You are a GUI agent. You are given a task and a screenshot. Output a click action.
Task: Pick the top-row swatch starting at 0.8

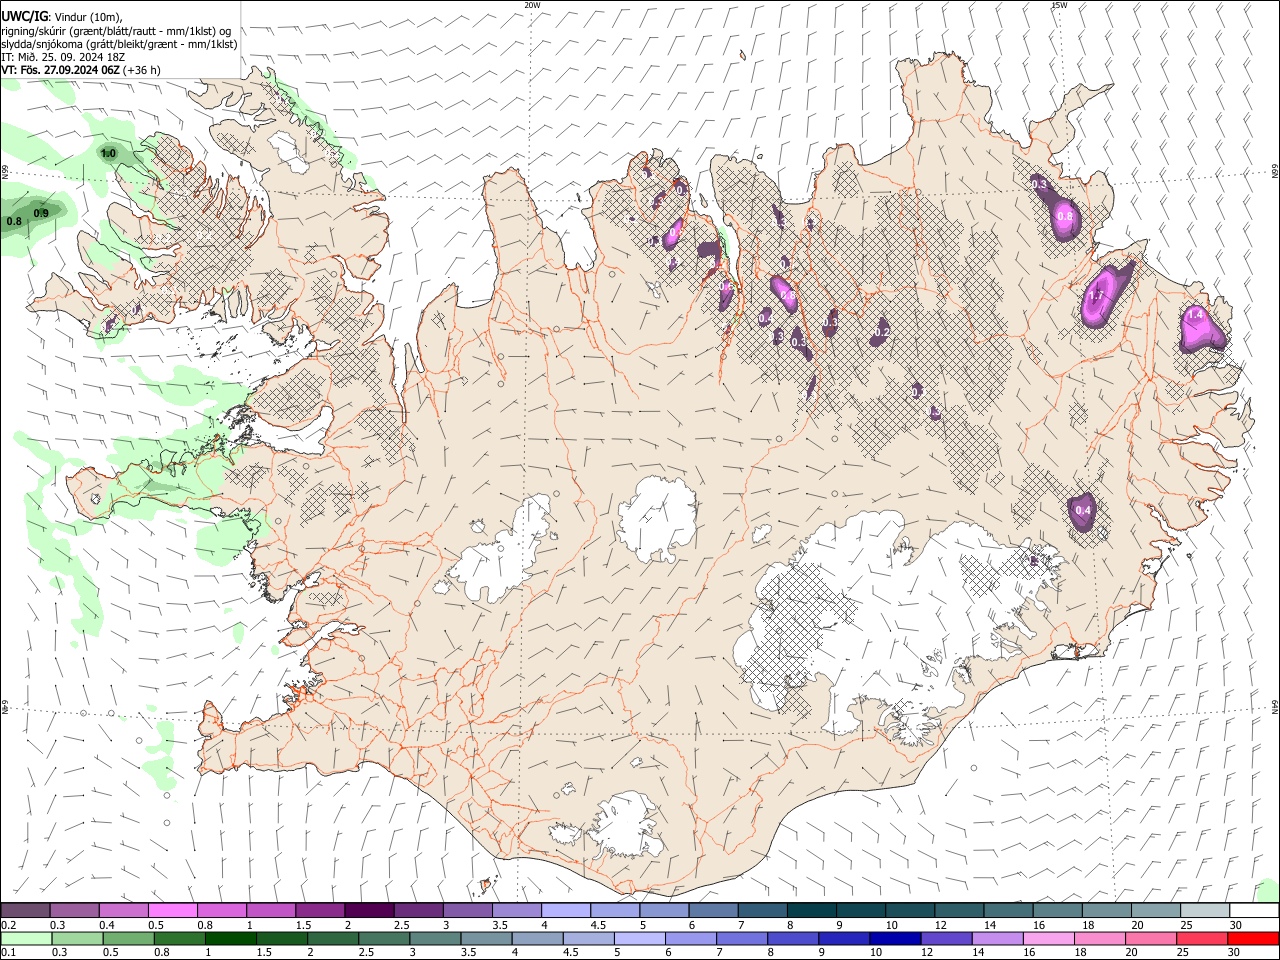(x=221, y=911)
